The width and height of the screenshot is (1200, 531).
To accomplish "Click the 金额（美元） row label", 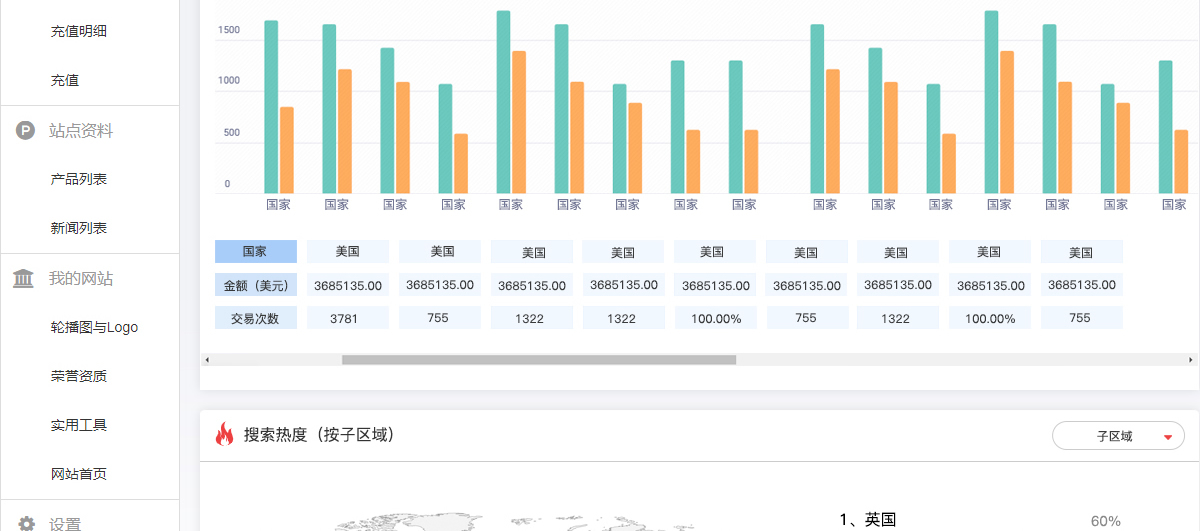I will point(255,285).
